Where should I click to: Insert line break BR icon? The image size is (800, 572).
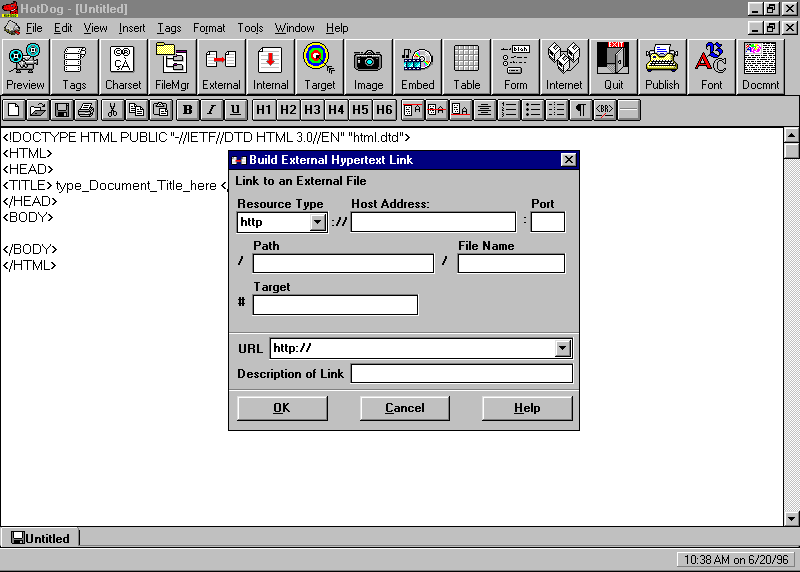pos(605,110)
